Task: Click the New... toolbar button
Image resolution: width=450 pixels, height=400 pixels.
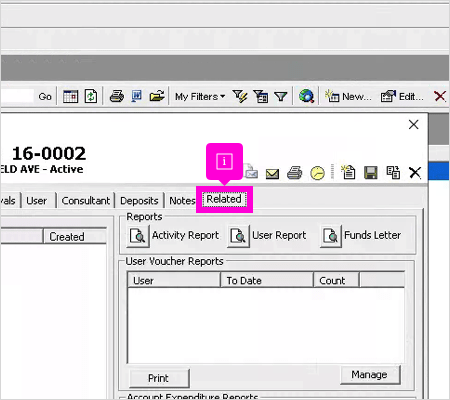Action: coord(348,97)
